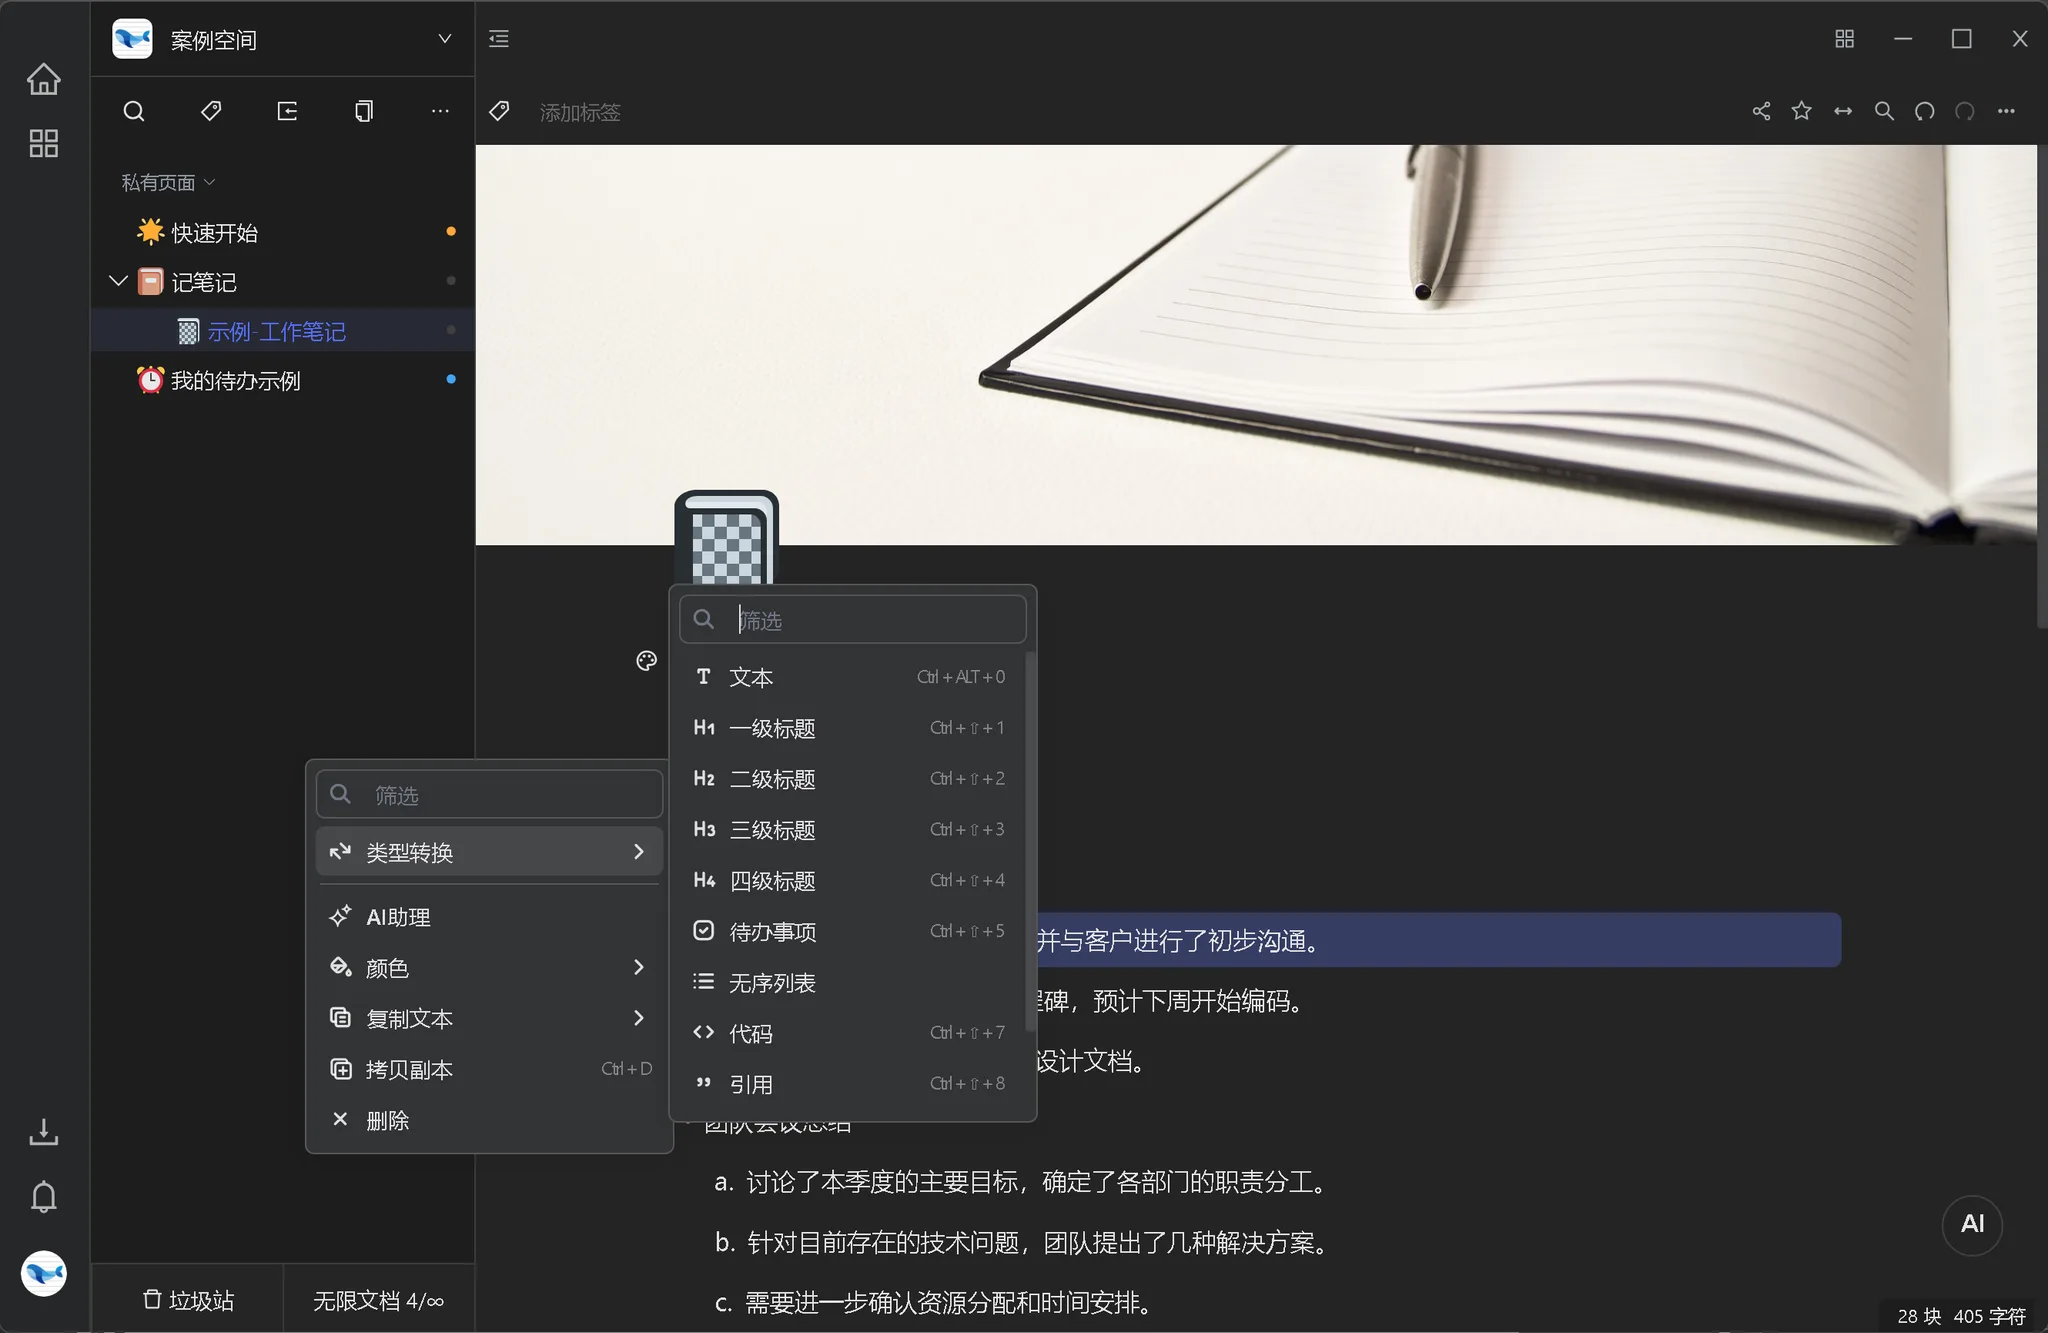
Task: Click the undo icon in top toolbar
Action: (x=1925, y=111)
